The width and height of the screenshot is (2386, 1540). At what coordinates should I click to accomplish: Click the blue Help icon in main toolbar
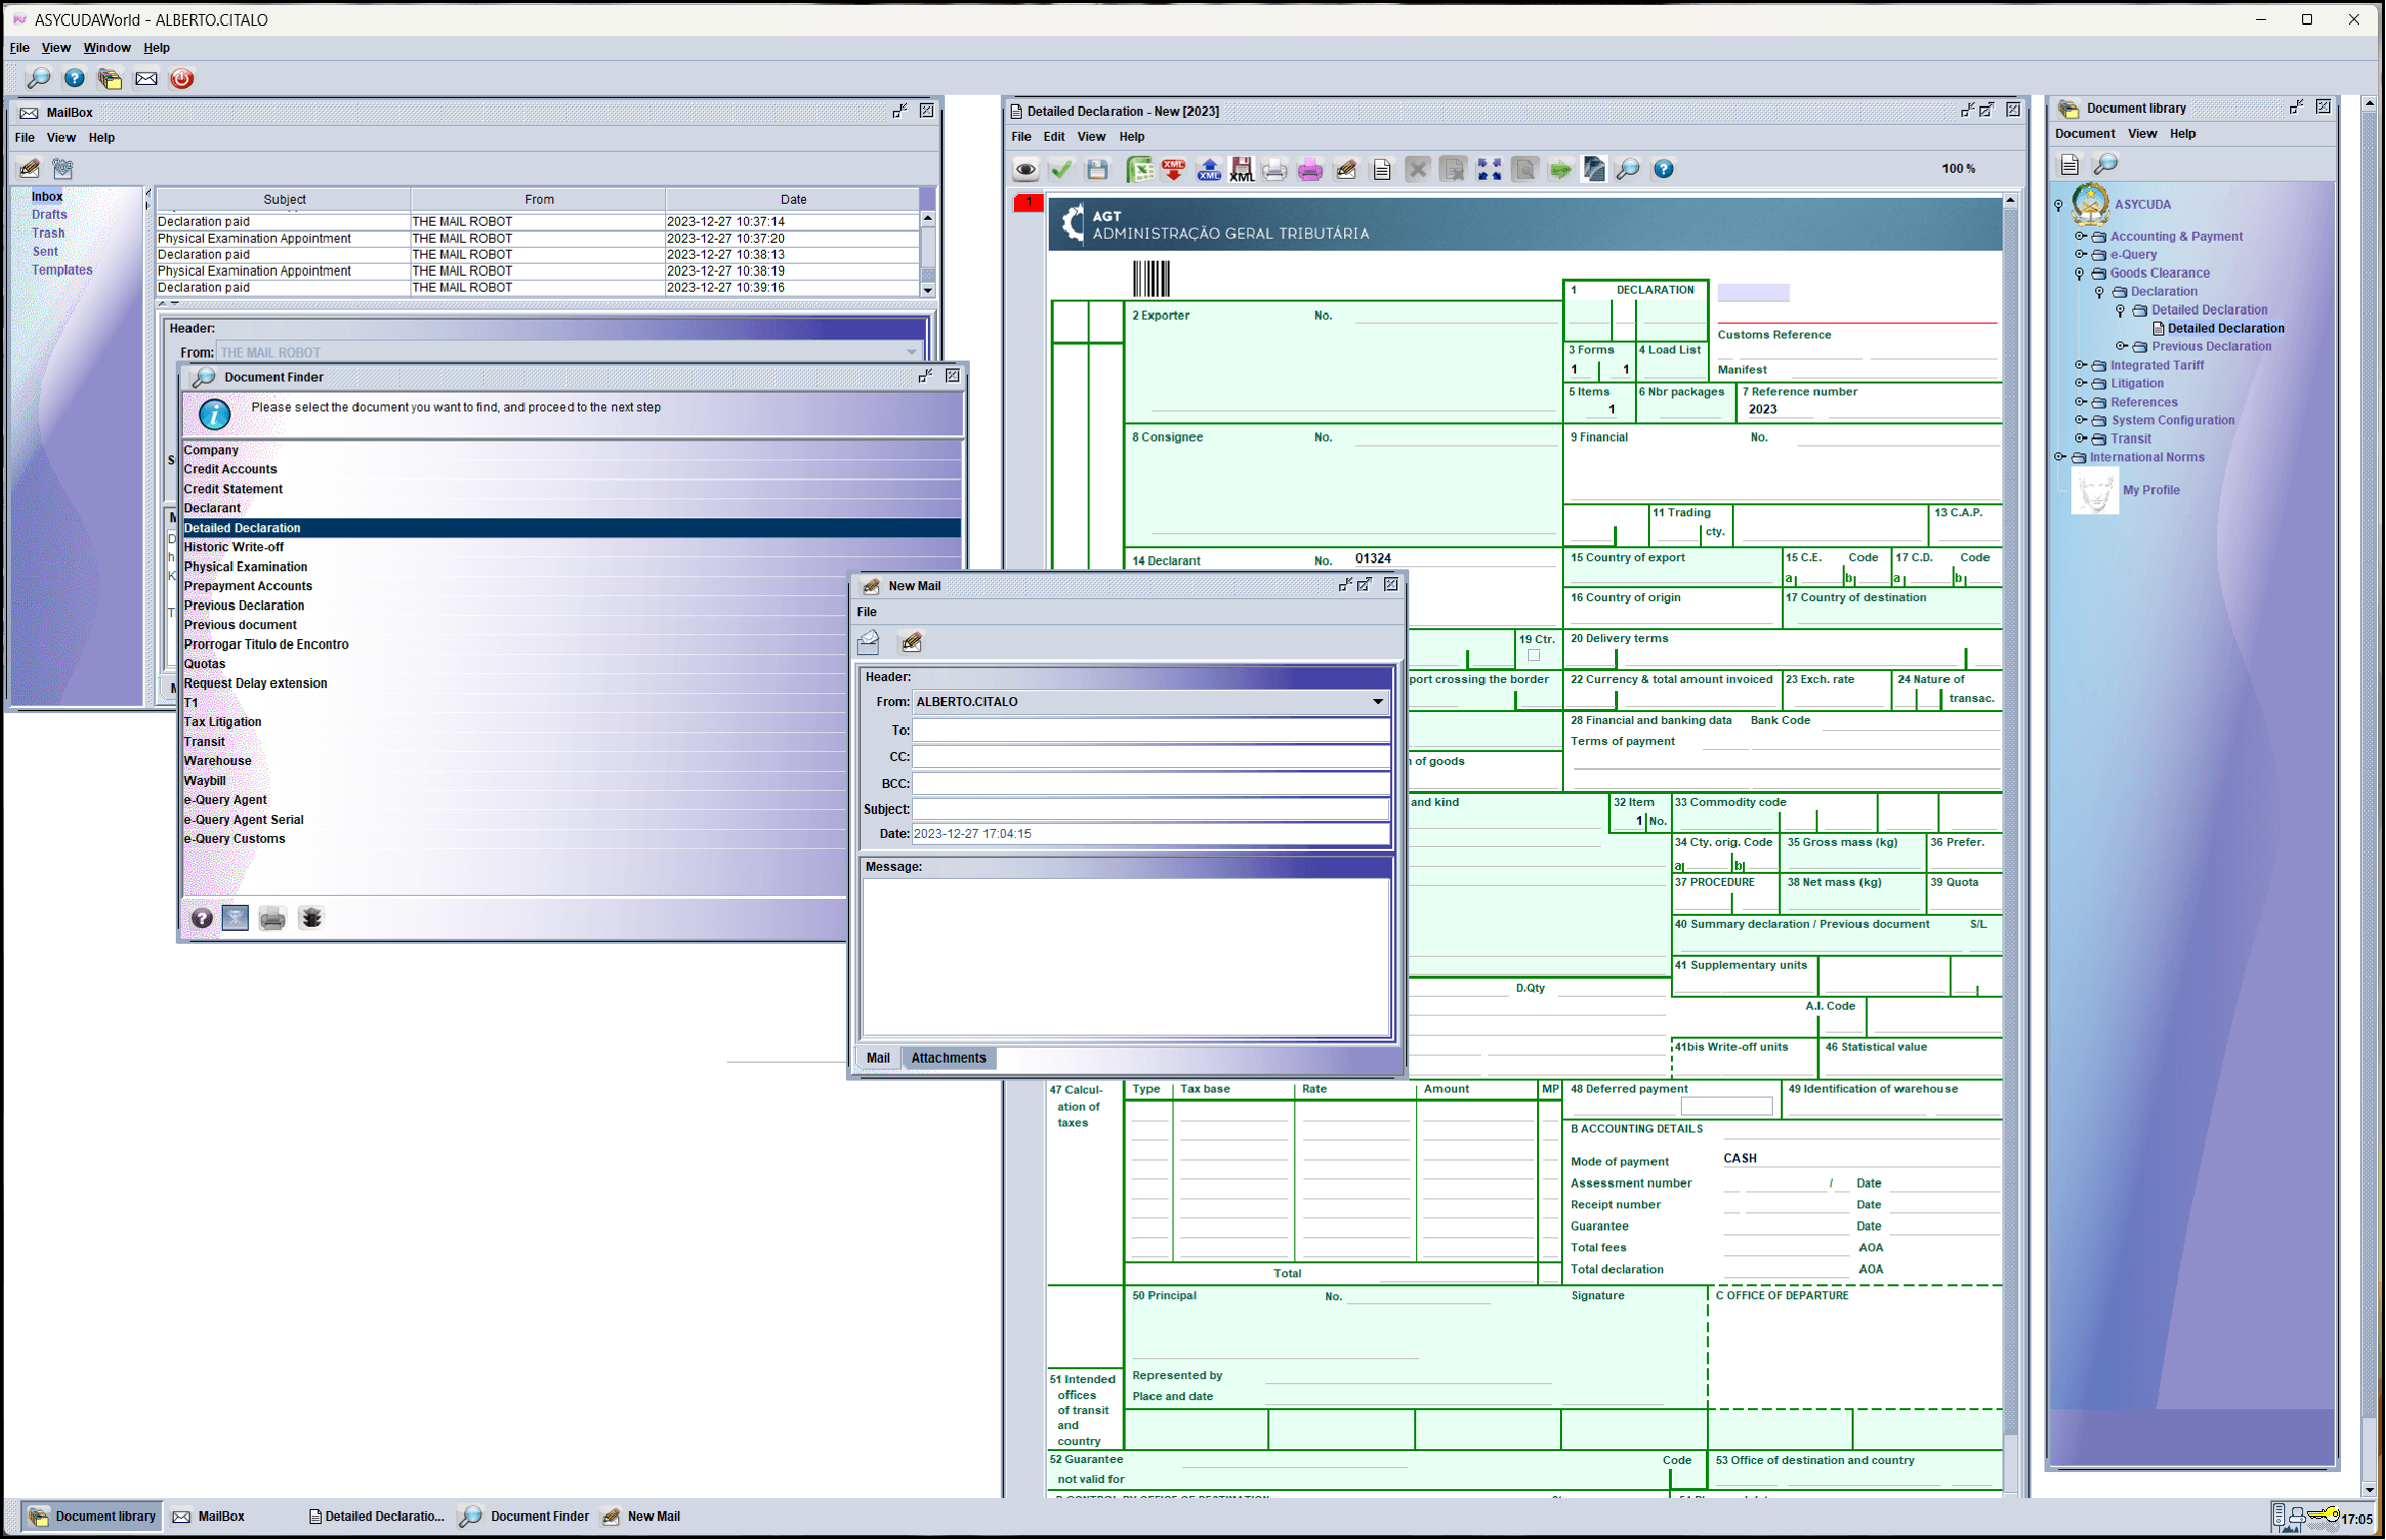tap(74, 78)
